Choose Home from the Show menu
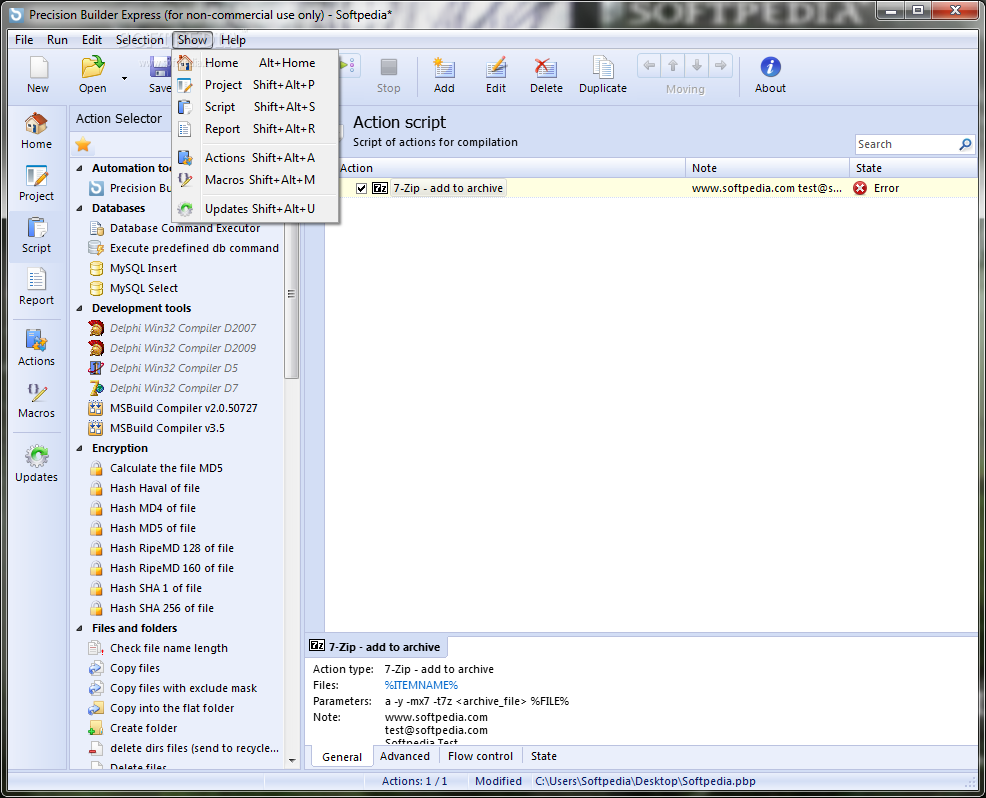Screen dimensions: 986x798 [255, 63]
